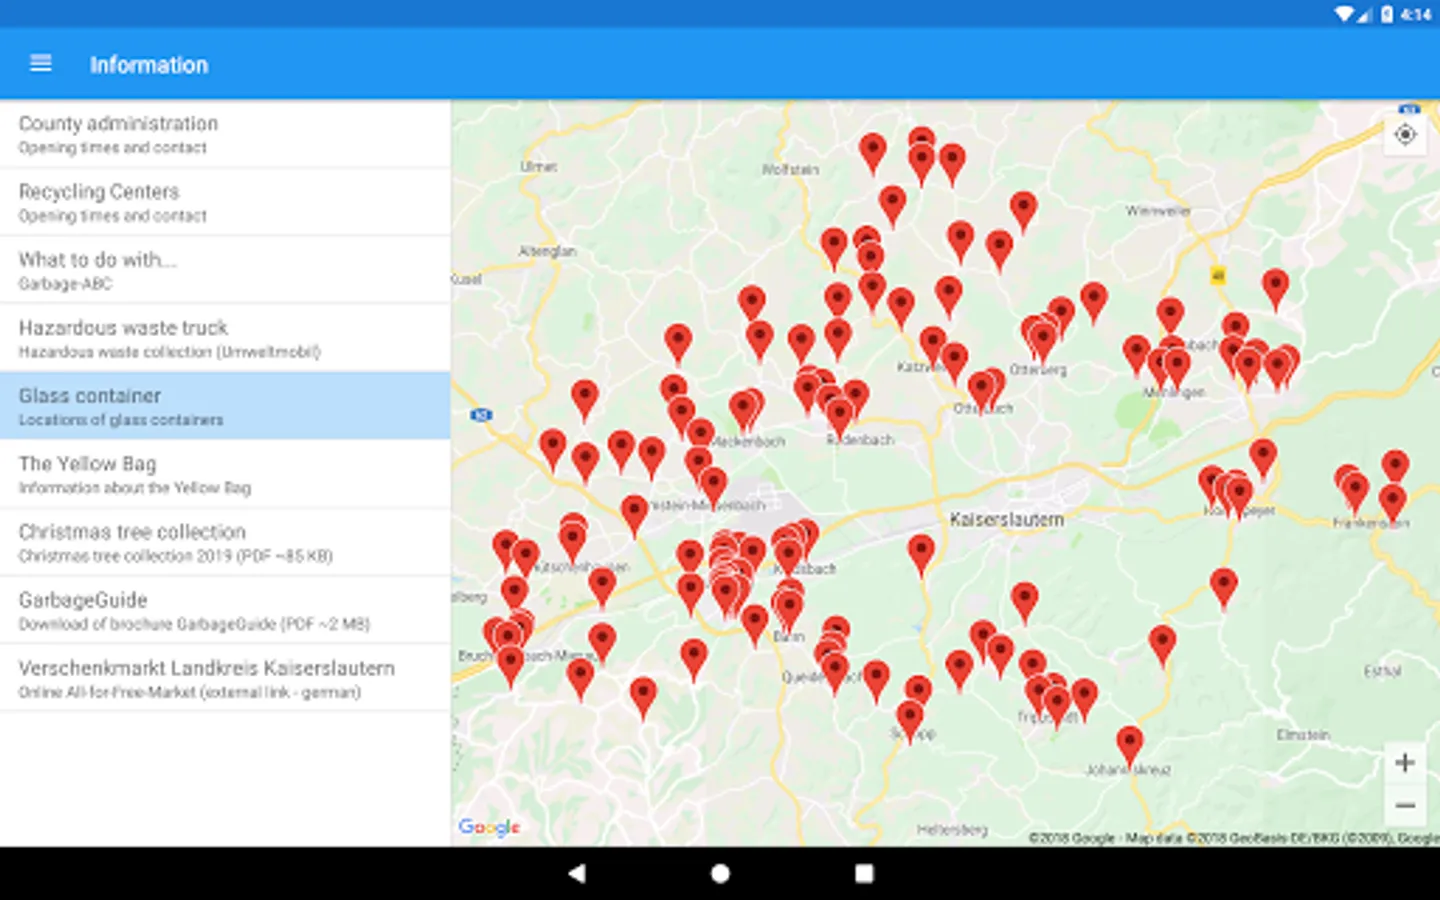Click the 4:14 clock in status bar
Viewport: 1440px width, 900px height.
[1416, 14]
